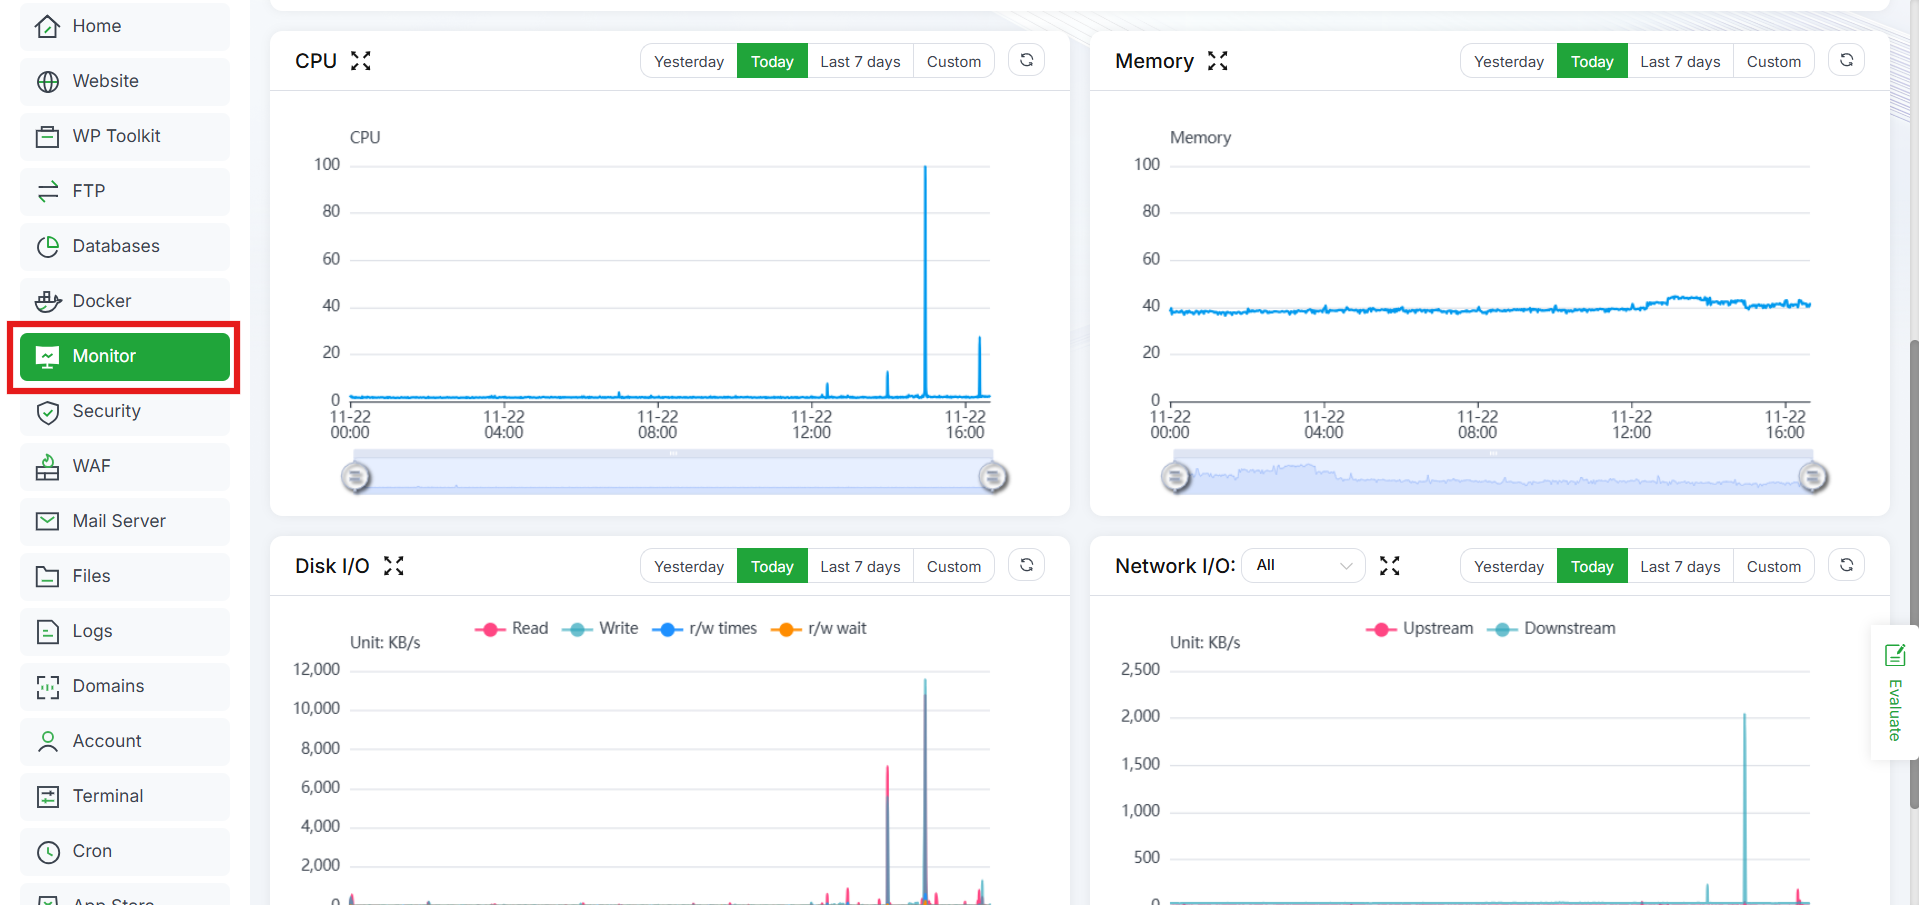Screen dimensions: 1919x905
Task: Select Yesterday in the Disk I/O panel
Action: point(689,566)
